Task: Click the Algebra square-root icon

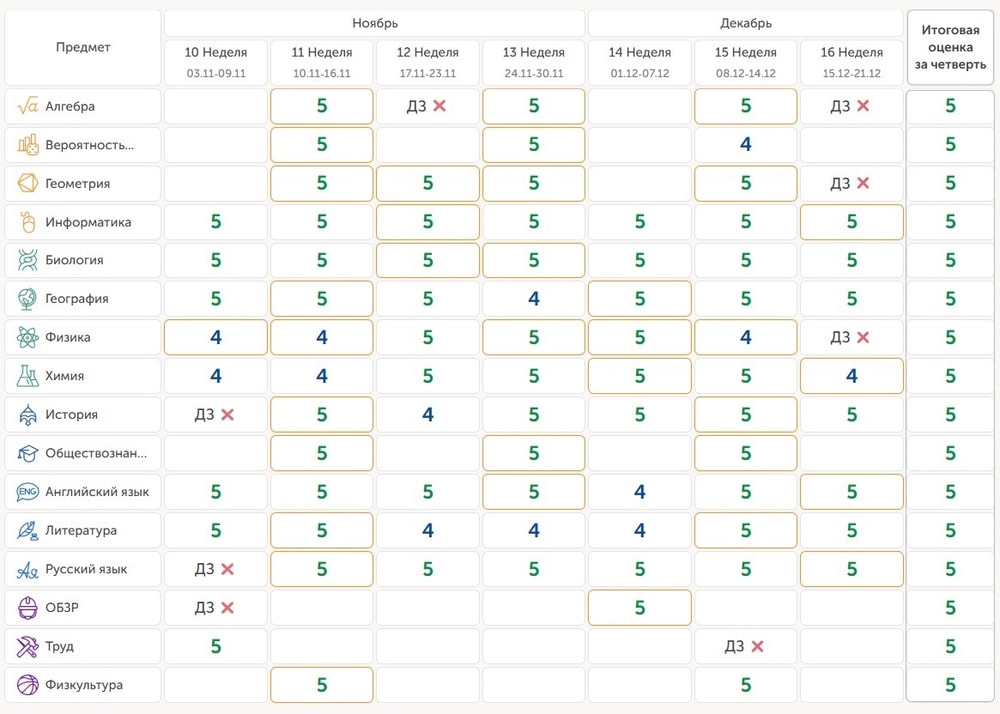Action: point(28,106)
